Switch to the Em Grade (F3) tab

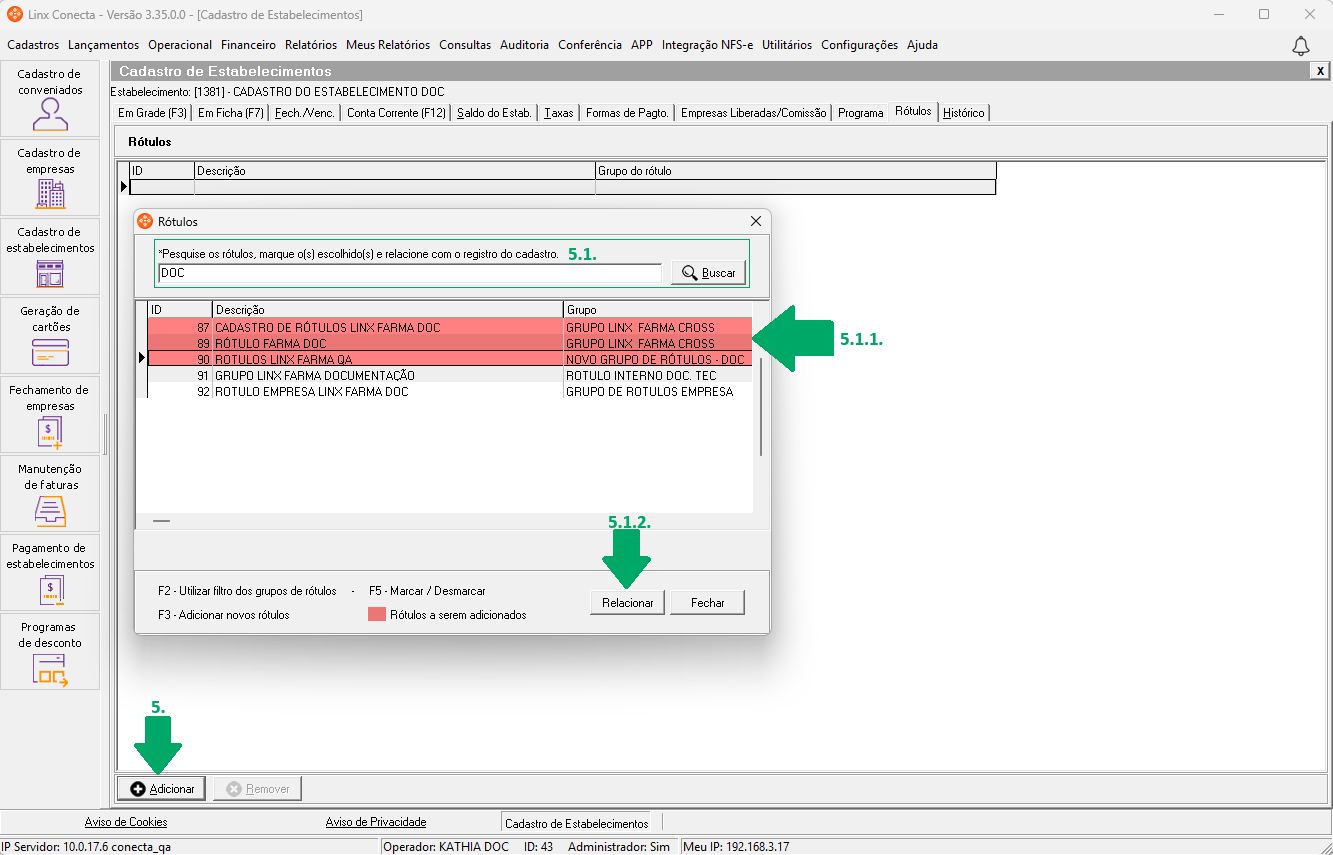(153, 113)
